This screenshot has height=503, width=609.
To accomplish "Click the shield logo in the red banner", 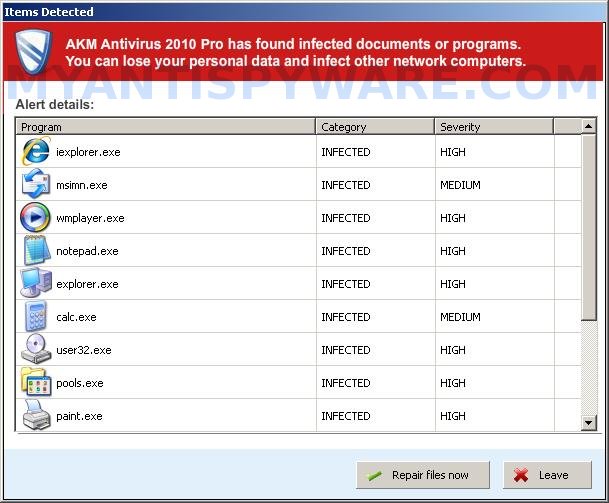I will 33,51.
